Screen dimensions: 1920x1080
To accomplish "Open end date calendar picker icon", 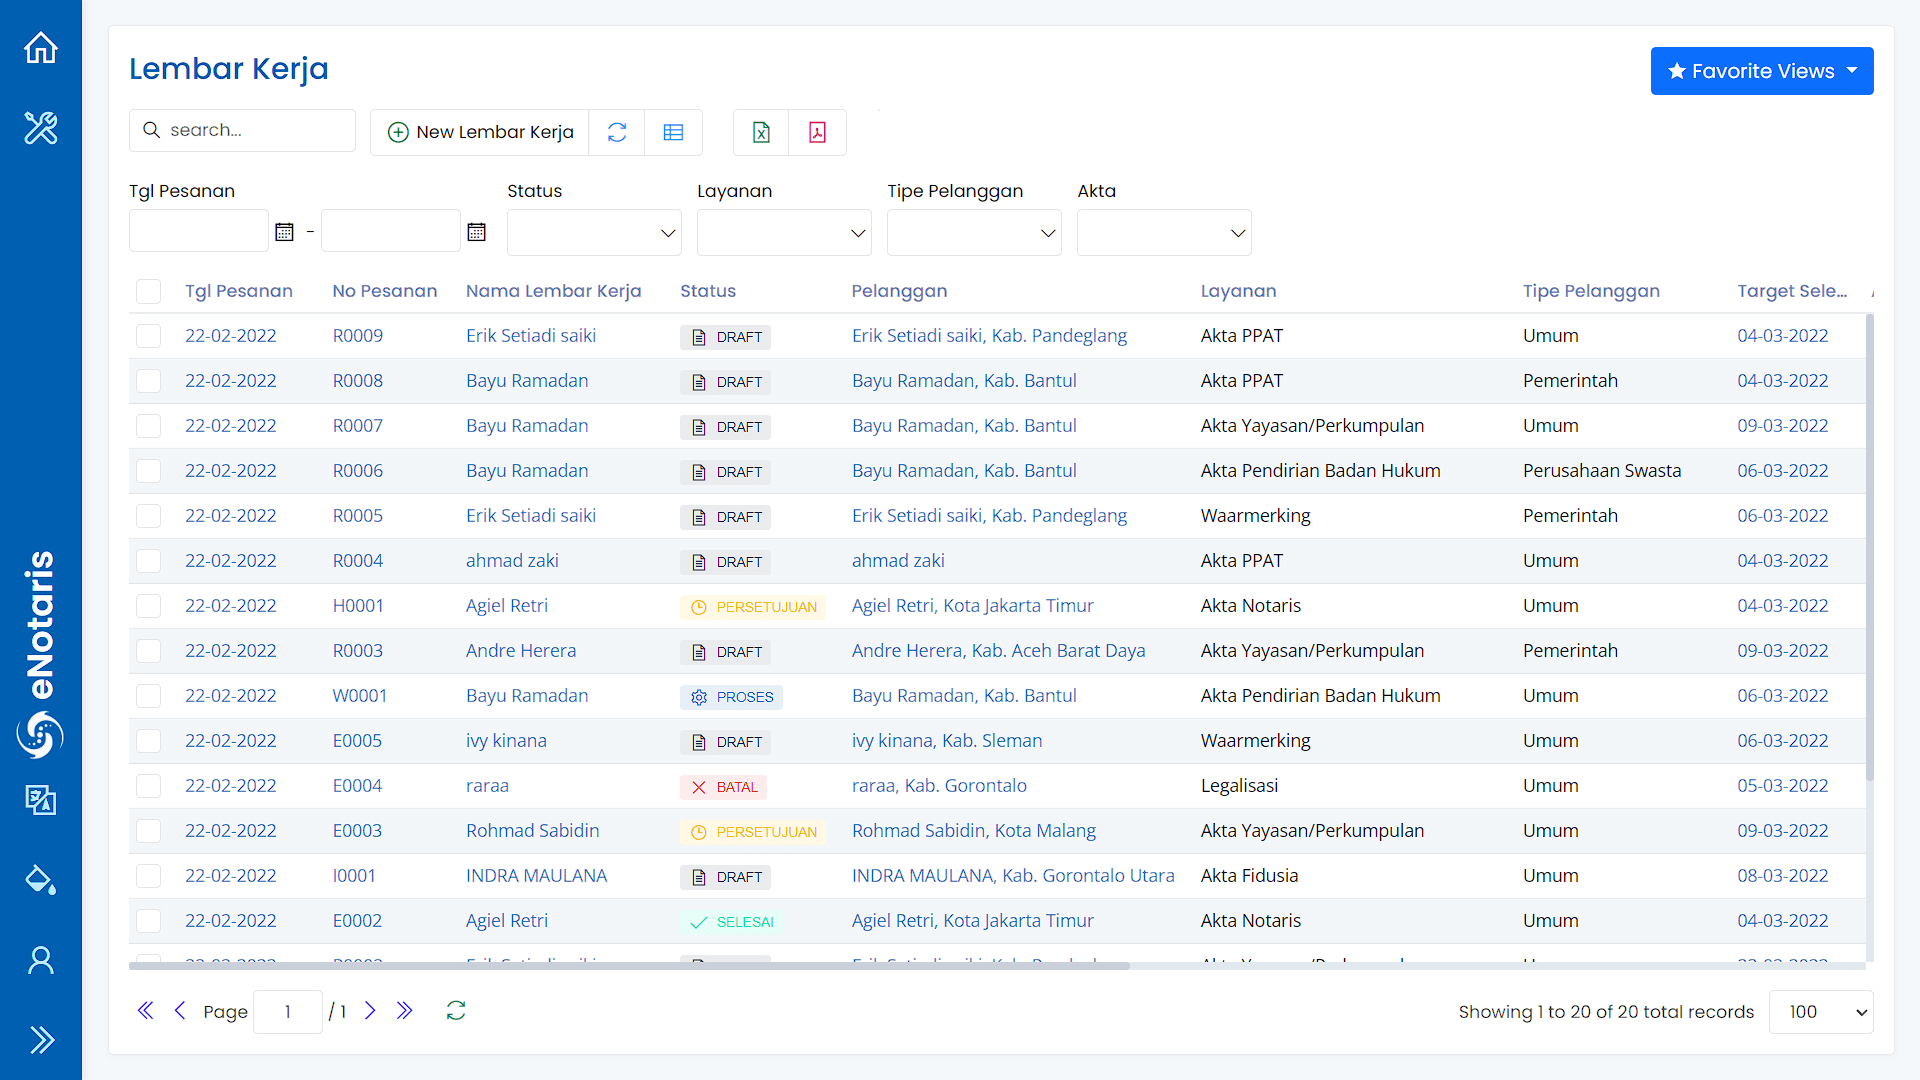I will click(477, 232).
